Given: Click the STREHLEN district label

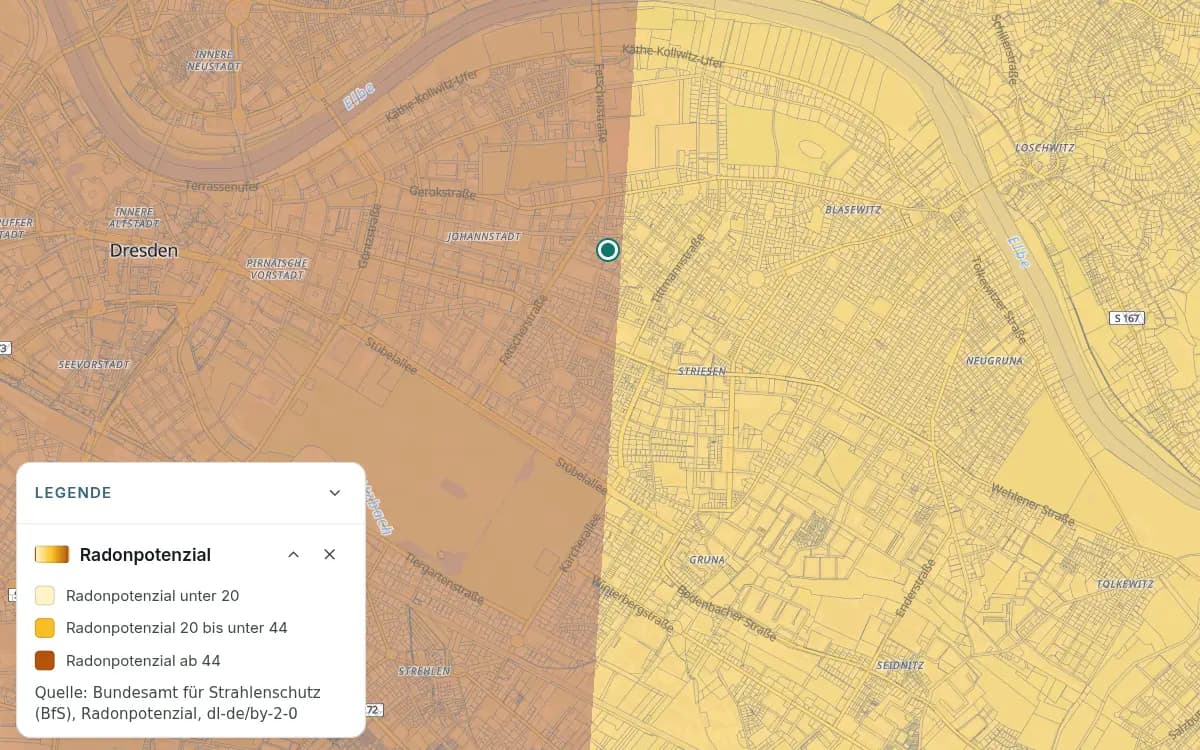Looking at the screenshot, I should tap(424, 671).
